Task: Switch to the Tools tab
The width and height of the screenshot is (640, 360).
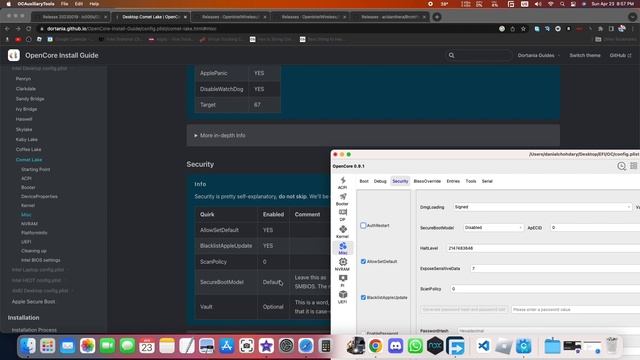Action: point(471,181)
